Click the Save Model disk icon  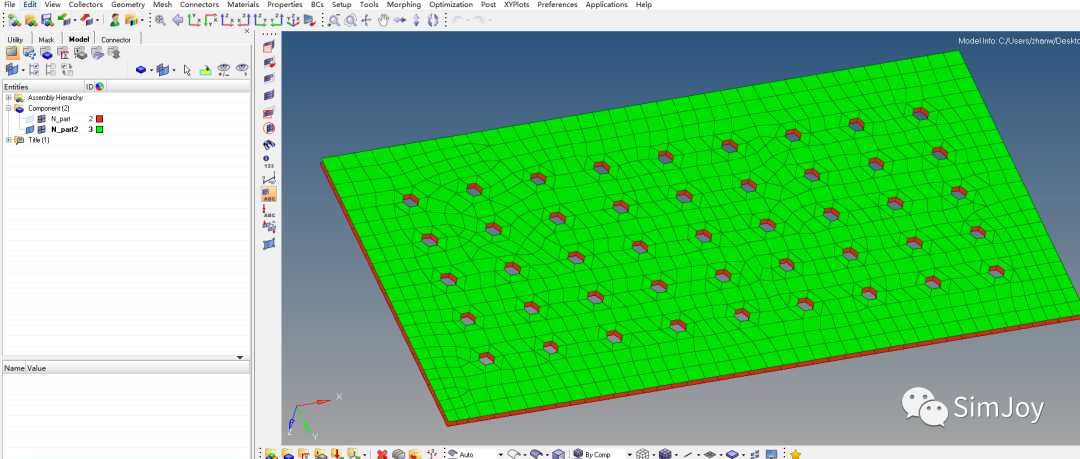coord(47,20)
